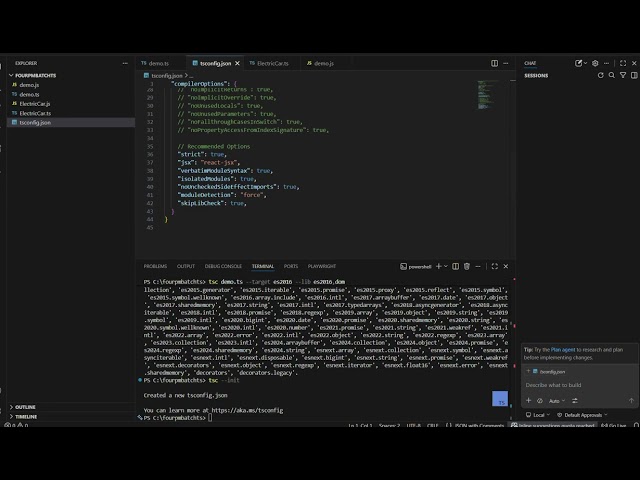Screen dimensions: 640x480
Task: Maximize the chat panel
Action: tap(623, 63)
